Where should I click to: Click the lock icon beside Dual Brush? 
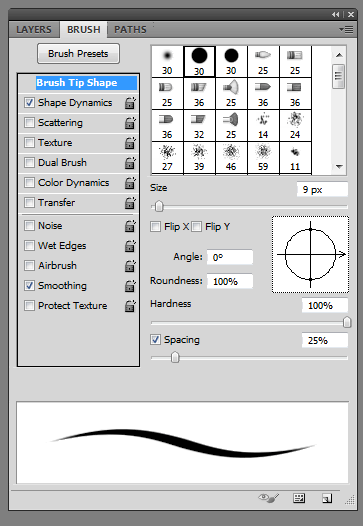click(130, 163)
